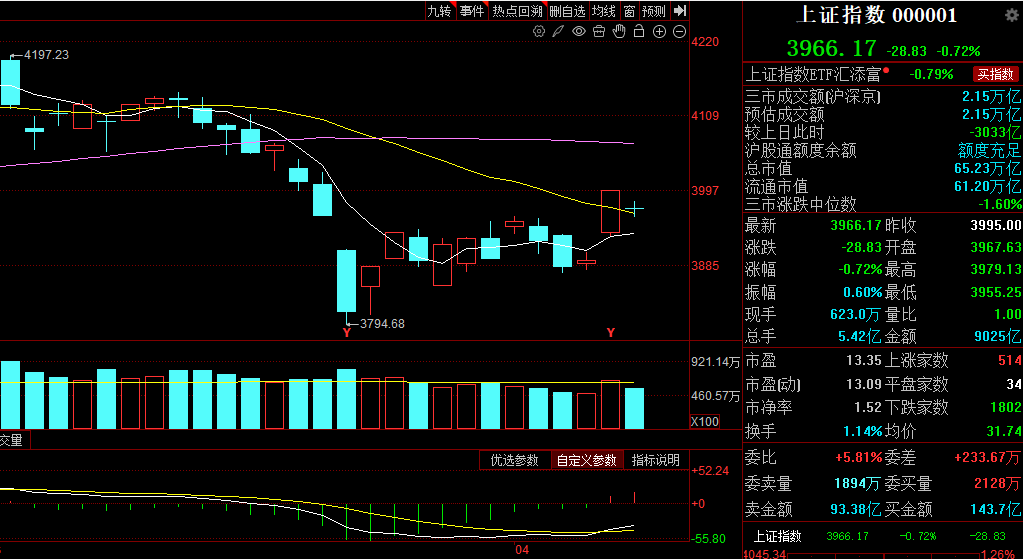Collapse panel with right arrow icon

point(680,11)
